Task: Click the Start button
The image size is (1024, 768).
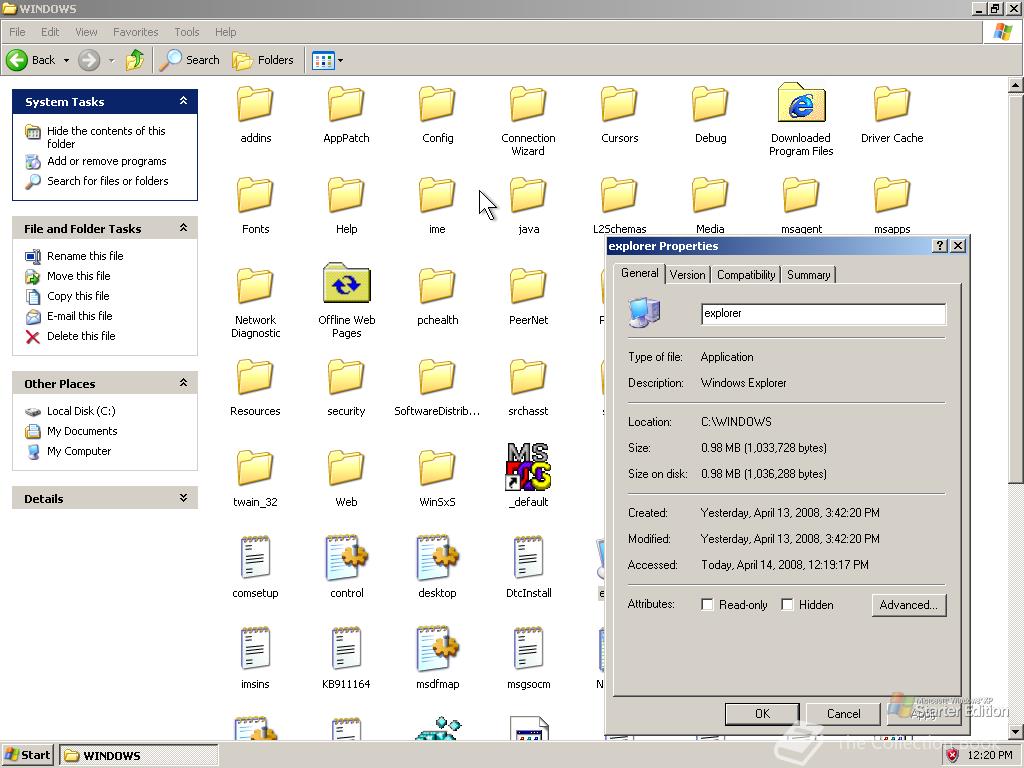Action: pyautogui.click(x=27, y=756)
